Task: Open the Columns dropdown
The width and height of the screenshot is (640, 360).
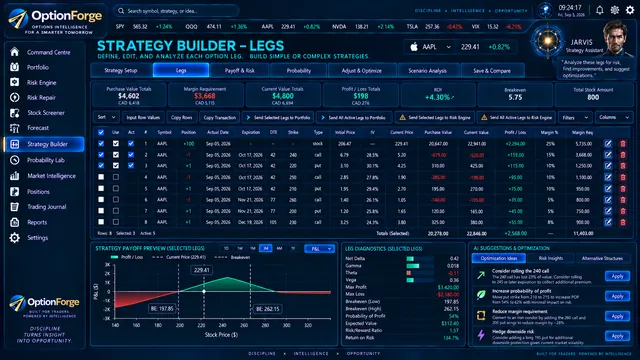Action: [x=614, y=118]
